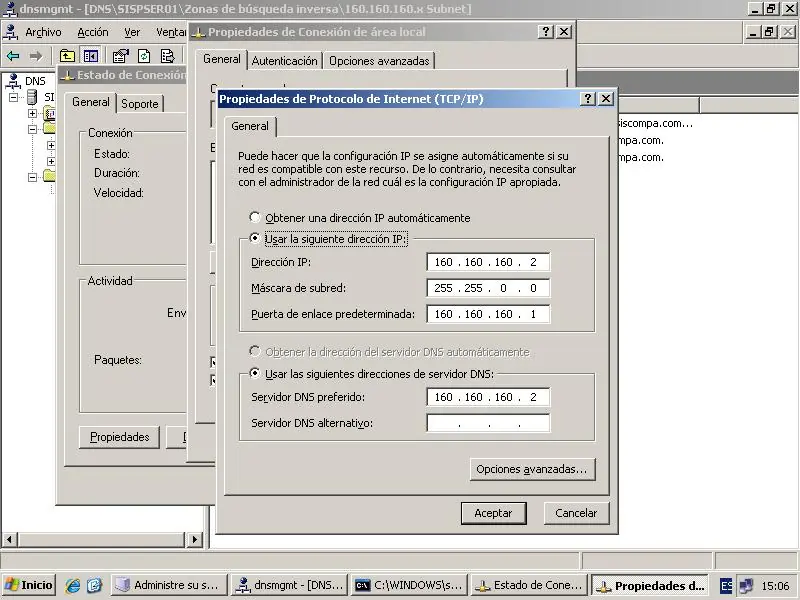Viewport: 800px width, 600px height.
Task: Close the TCP/IP properties dialog
Action: [606, 98]
